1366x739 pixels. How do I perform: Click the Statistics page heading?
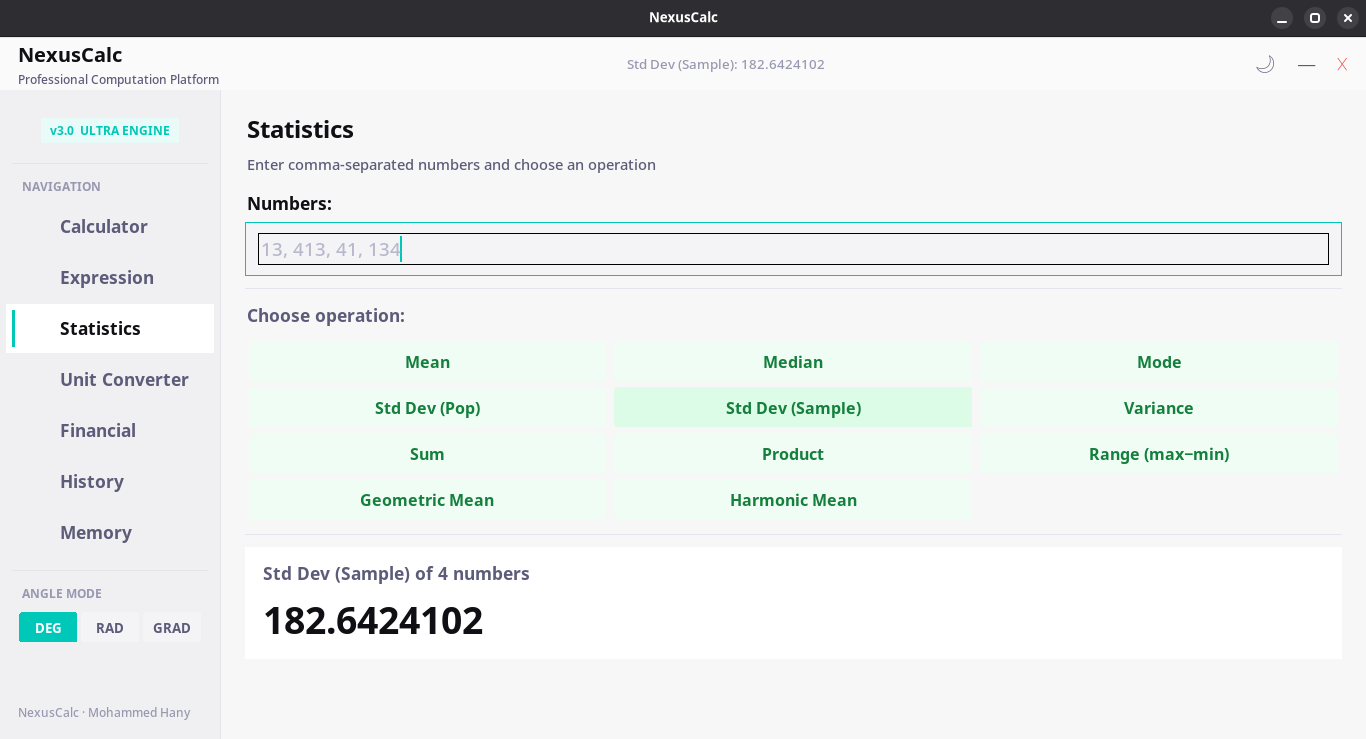coord(300,130)
